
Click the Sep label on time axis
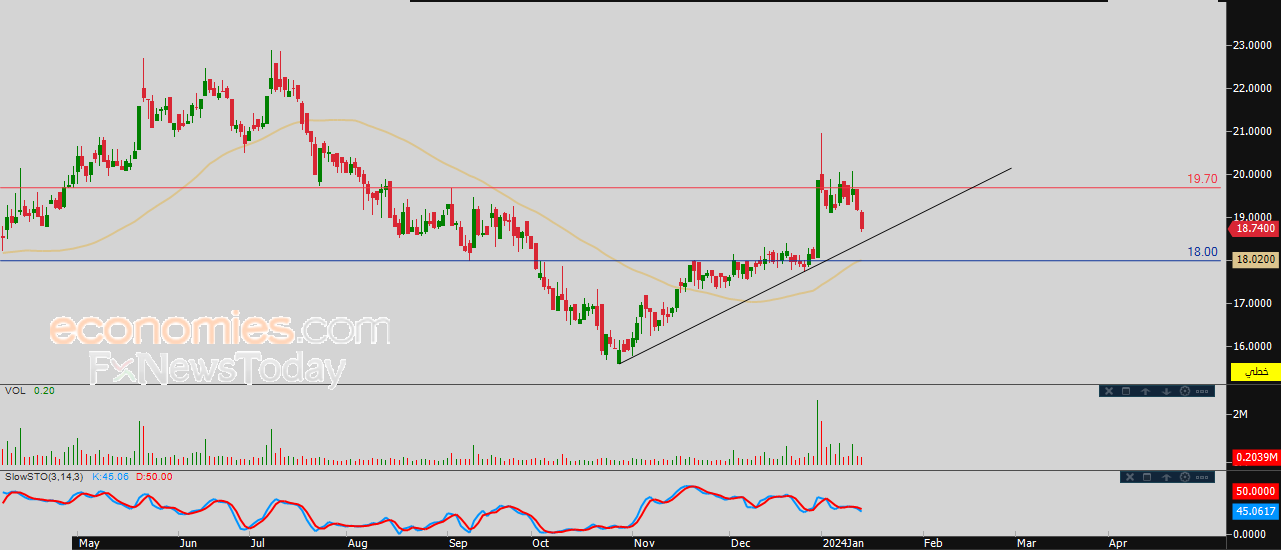[x=459, y=543]
